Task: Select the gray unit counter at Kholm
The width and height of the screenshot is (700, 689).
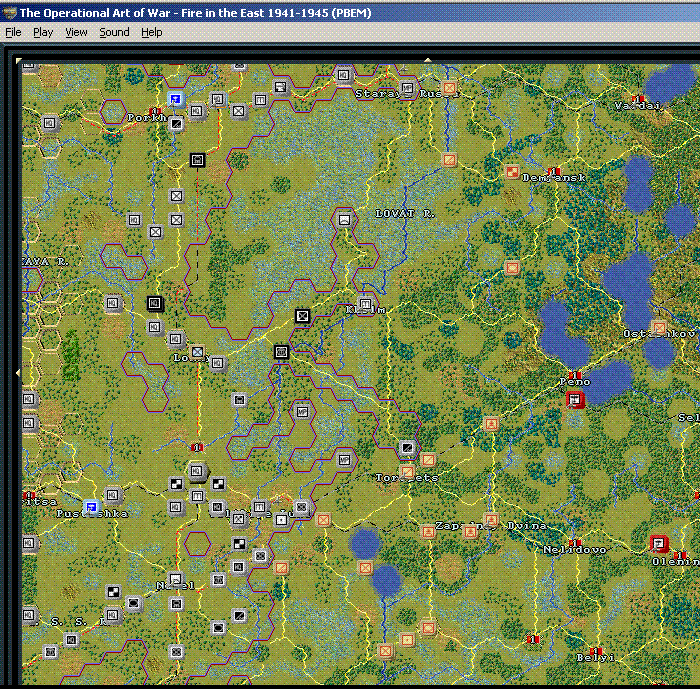Action: pyautogui.click(x=365, y=304)
